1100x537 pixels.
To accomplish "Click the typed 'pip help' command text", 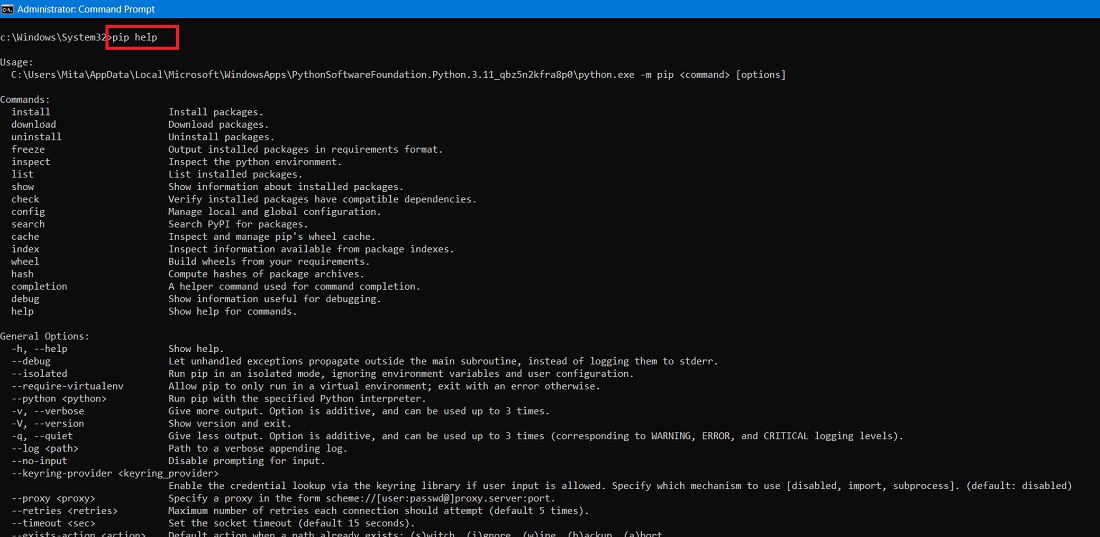I will [135, 37].
